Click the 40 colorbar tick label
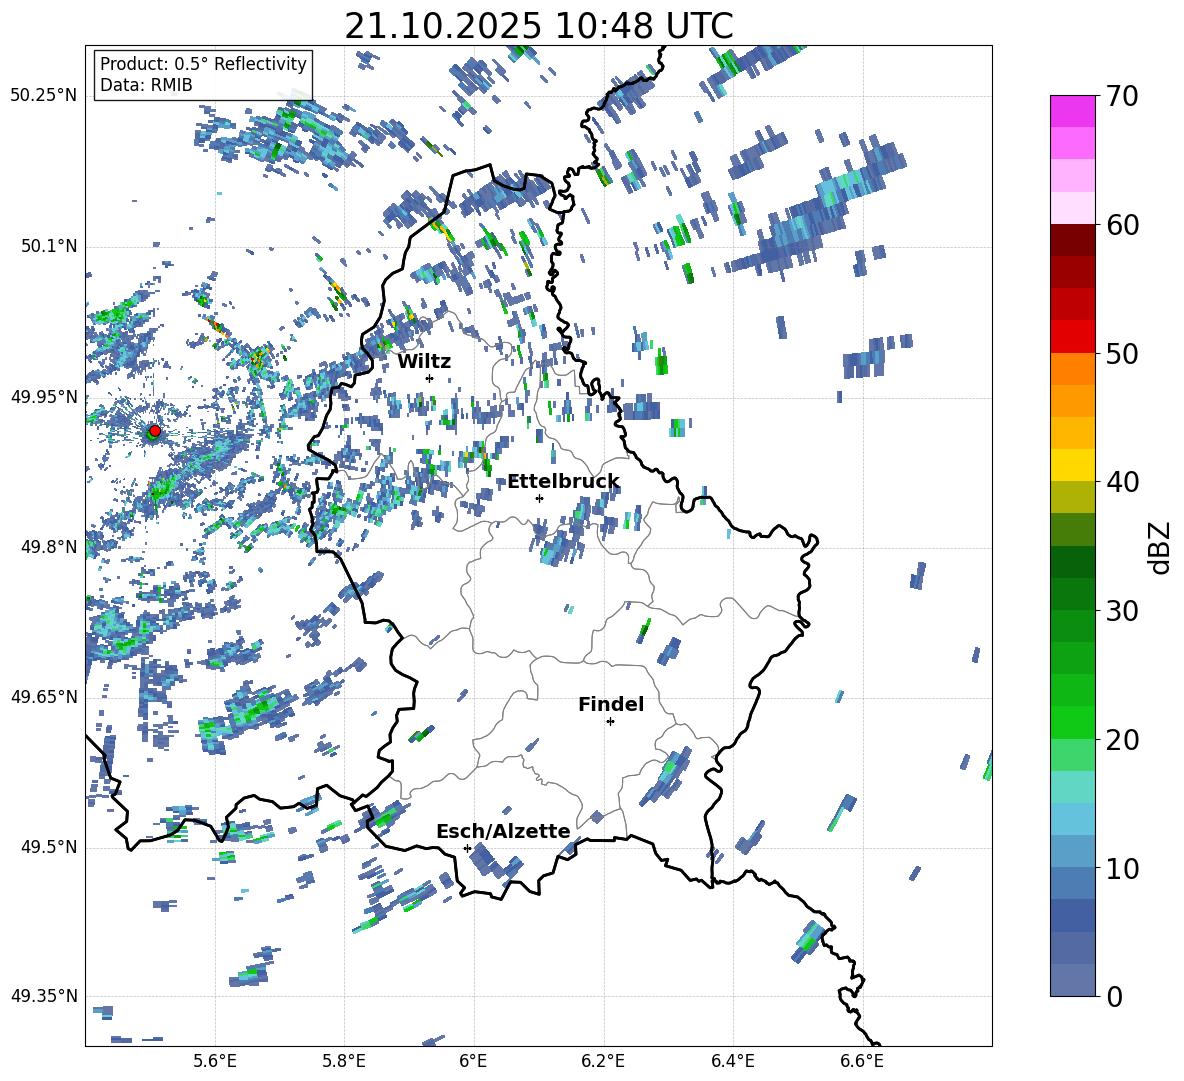The height and width of the screenshot is (1081, 1184). (1123, 482)
